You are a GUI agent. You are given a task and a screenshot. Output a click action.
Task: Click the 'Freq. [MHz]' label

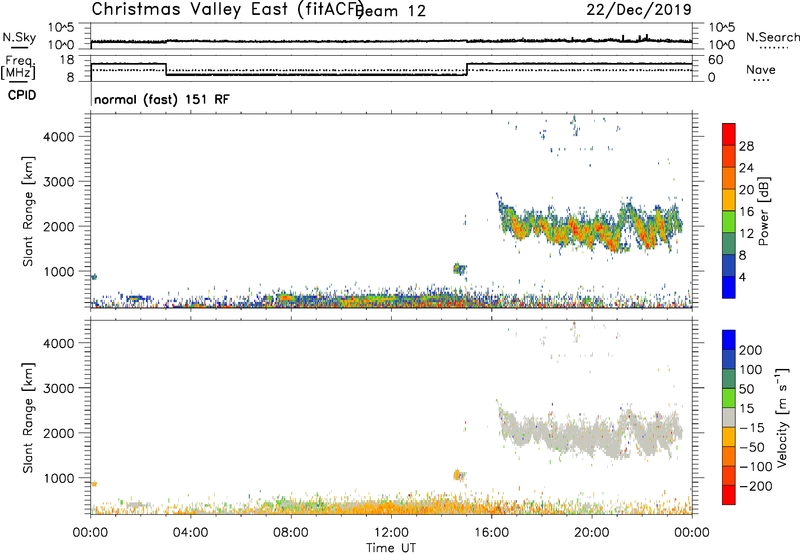click(x=18, y=67)
